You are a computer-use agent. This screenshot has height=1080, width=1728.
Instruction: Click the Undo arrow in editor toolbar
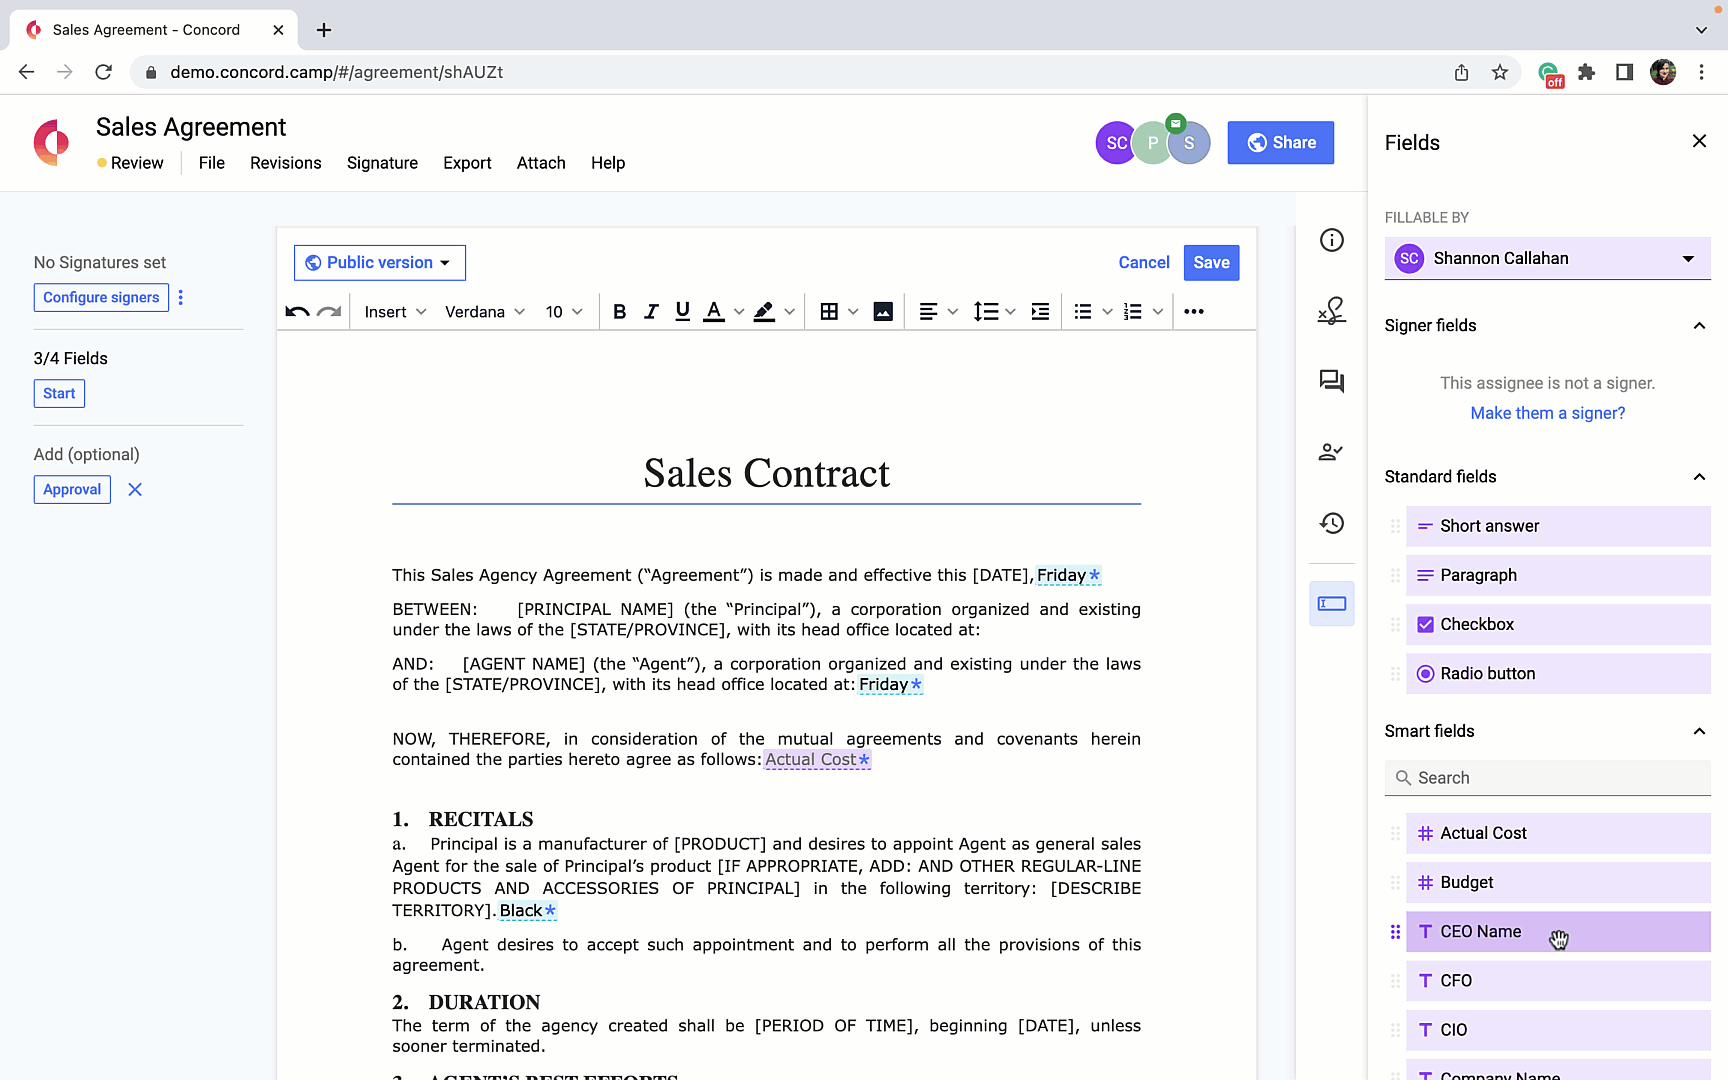[x=297, y=312]
